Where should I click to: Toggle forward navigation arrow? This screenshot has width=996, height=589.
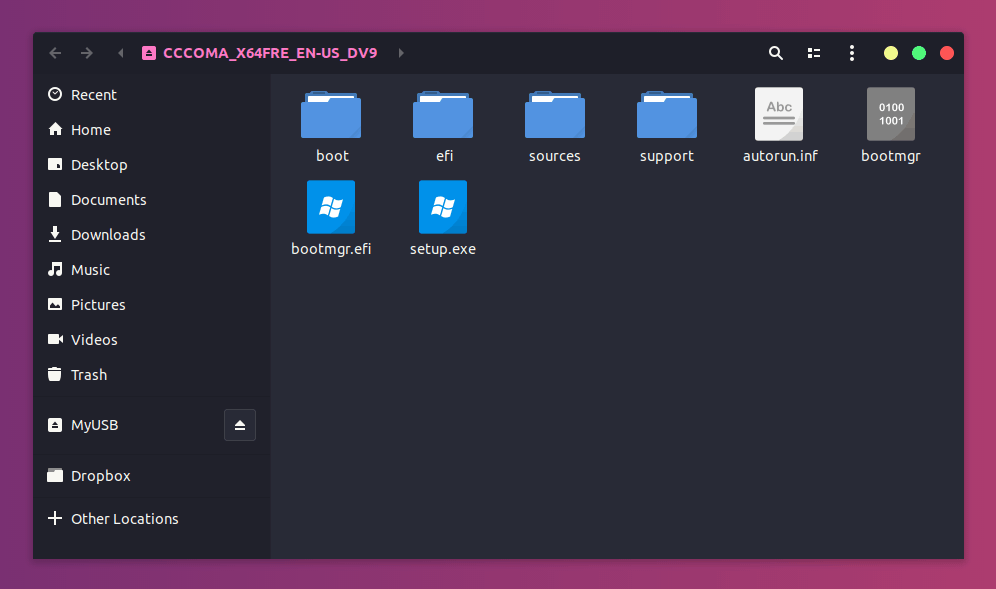87,52
